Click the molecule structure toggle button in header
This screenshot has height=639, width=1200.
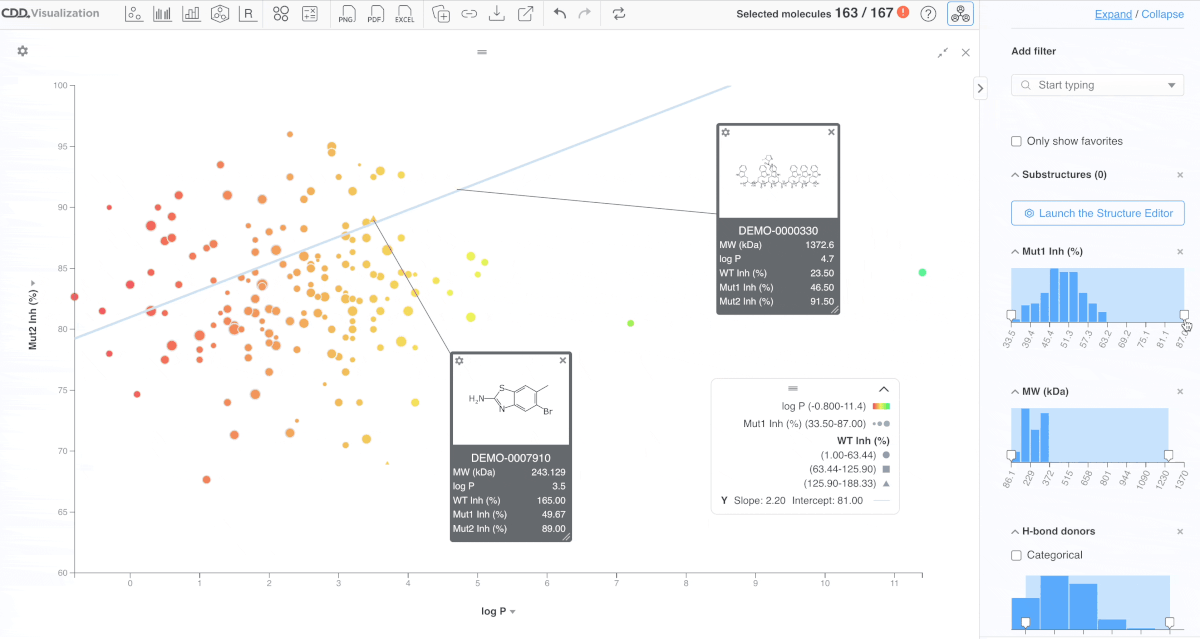[x=959, y=14]
